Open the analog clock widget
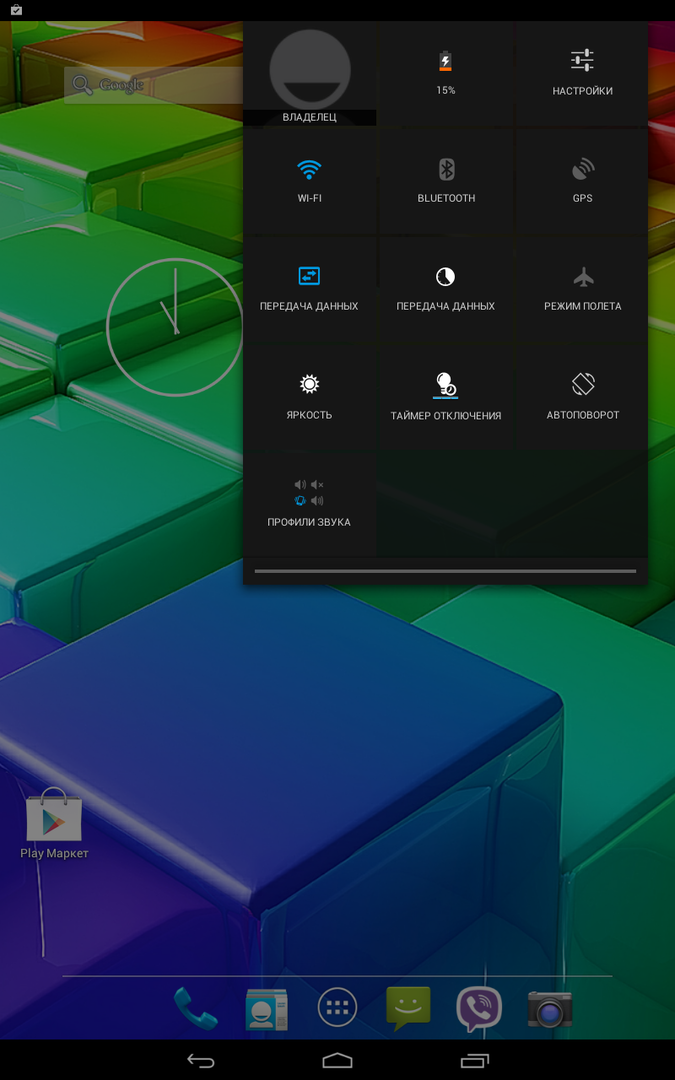 pyautogui.click(x=175, y=326)
